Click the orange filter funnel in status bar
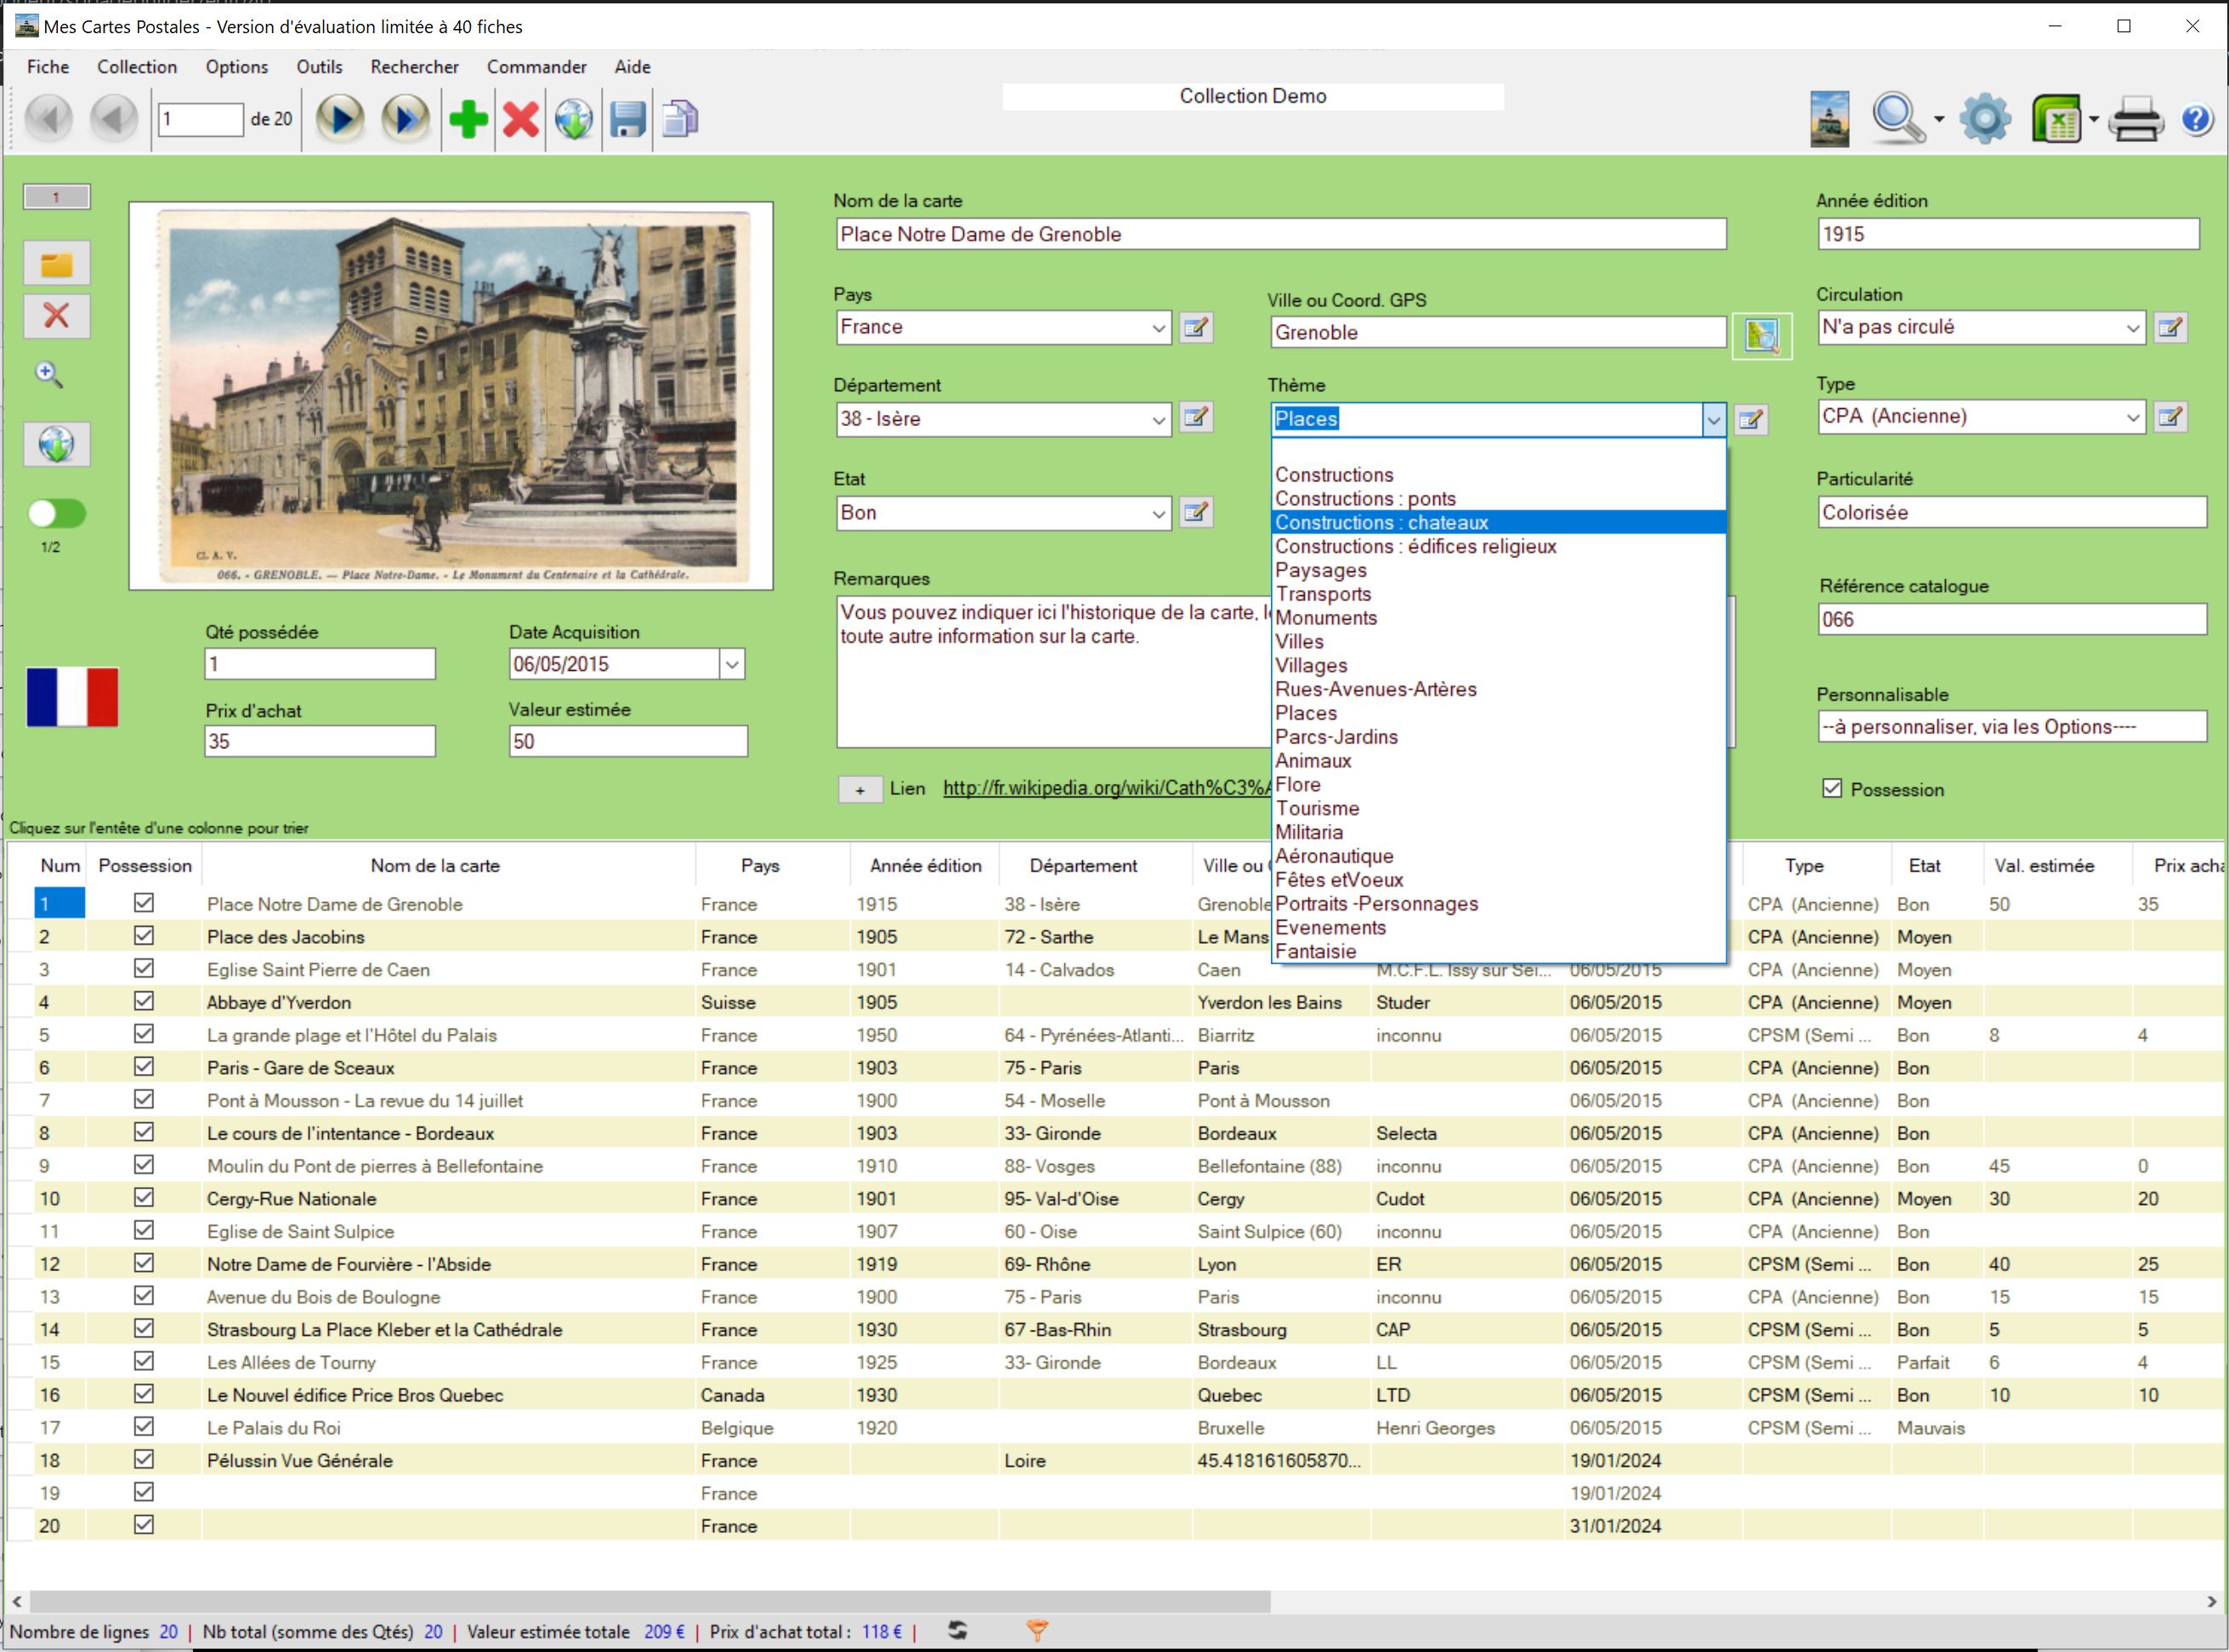Image resolution: width=2229 pixels, height=1652 pixels. (1037, 1631)
